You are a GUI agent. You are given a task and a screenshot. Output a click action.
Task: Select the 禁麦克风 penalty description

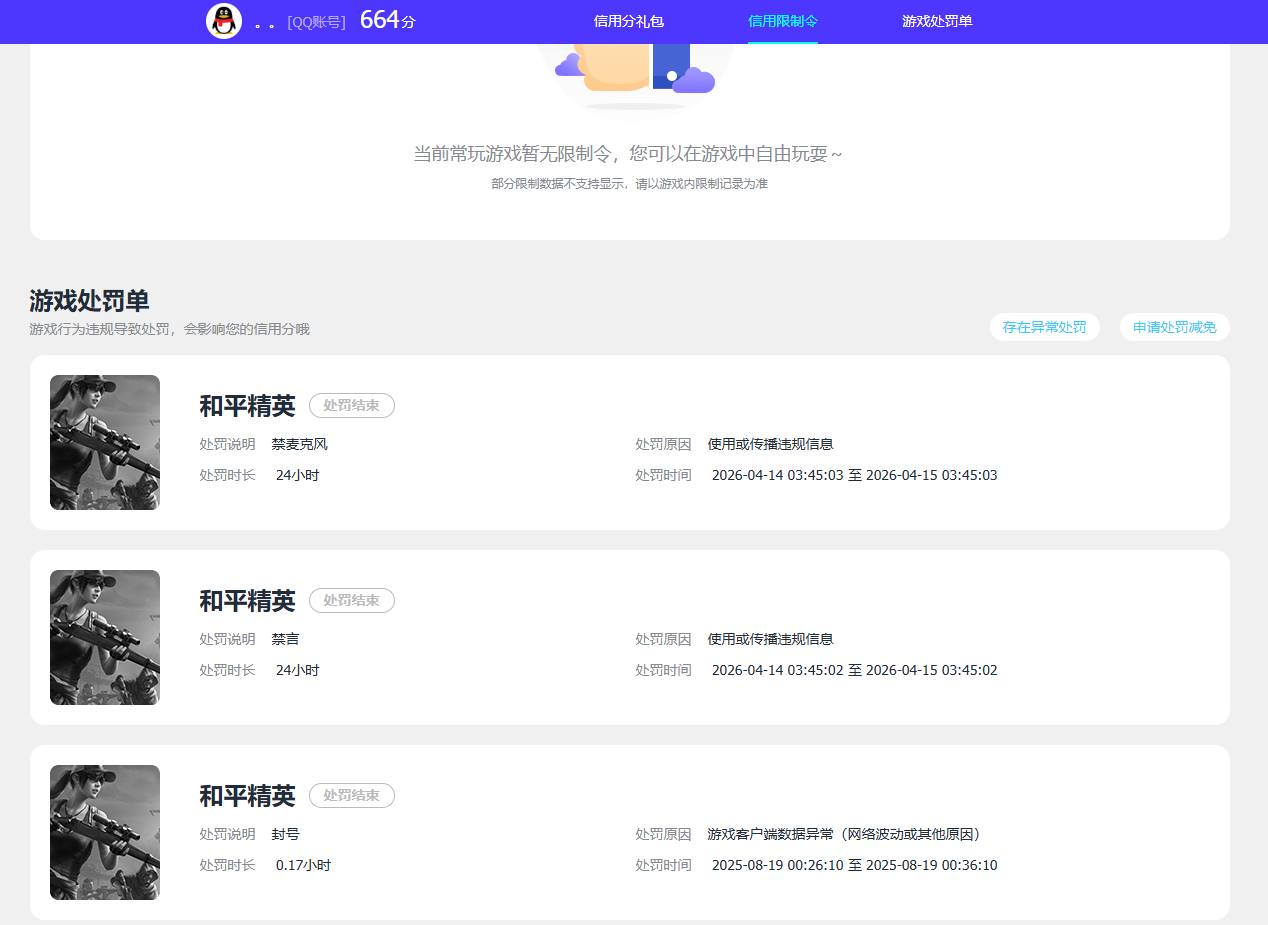pos(299,444)
